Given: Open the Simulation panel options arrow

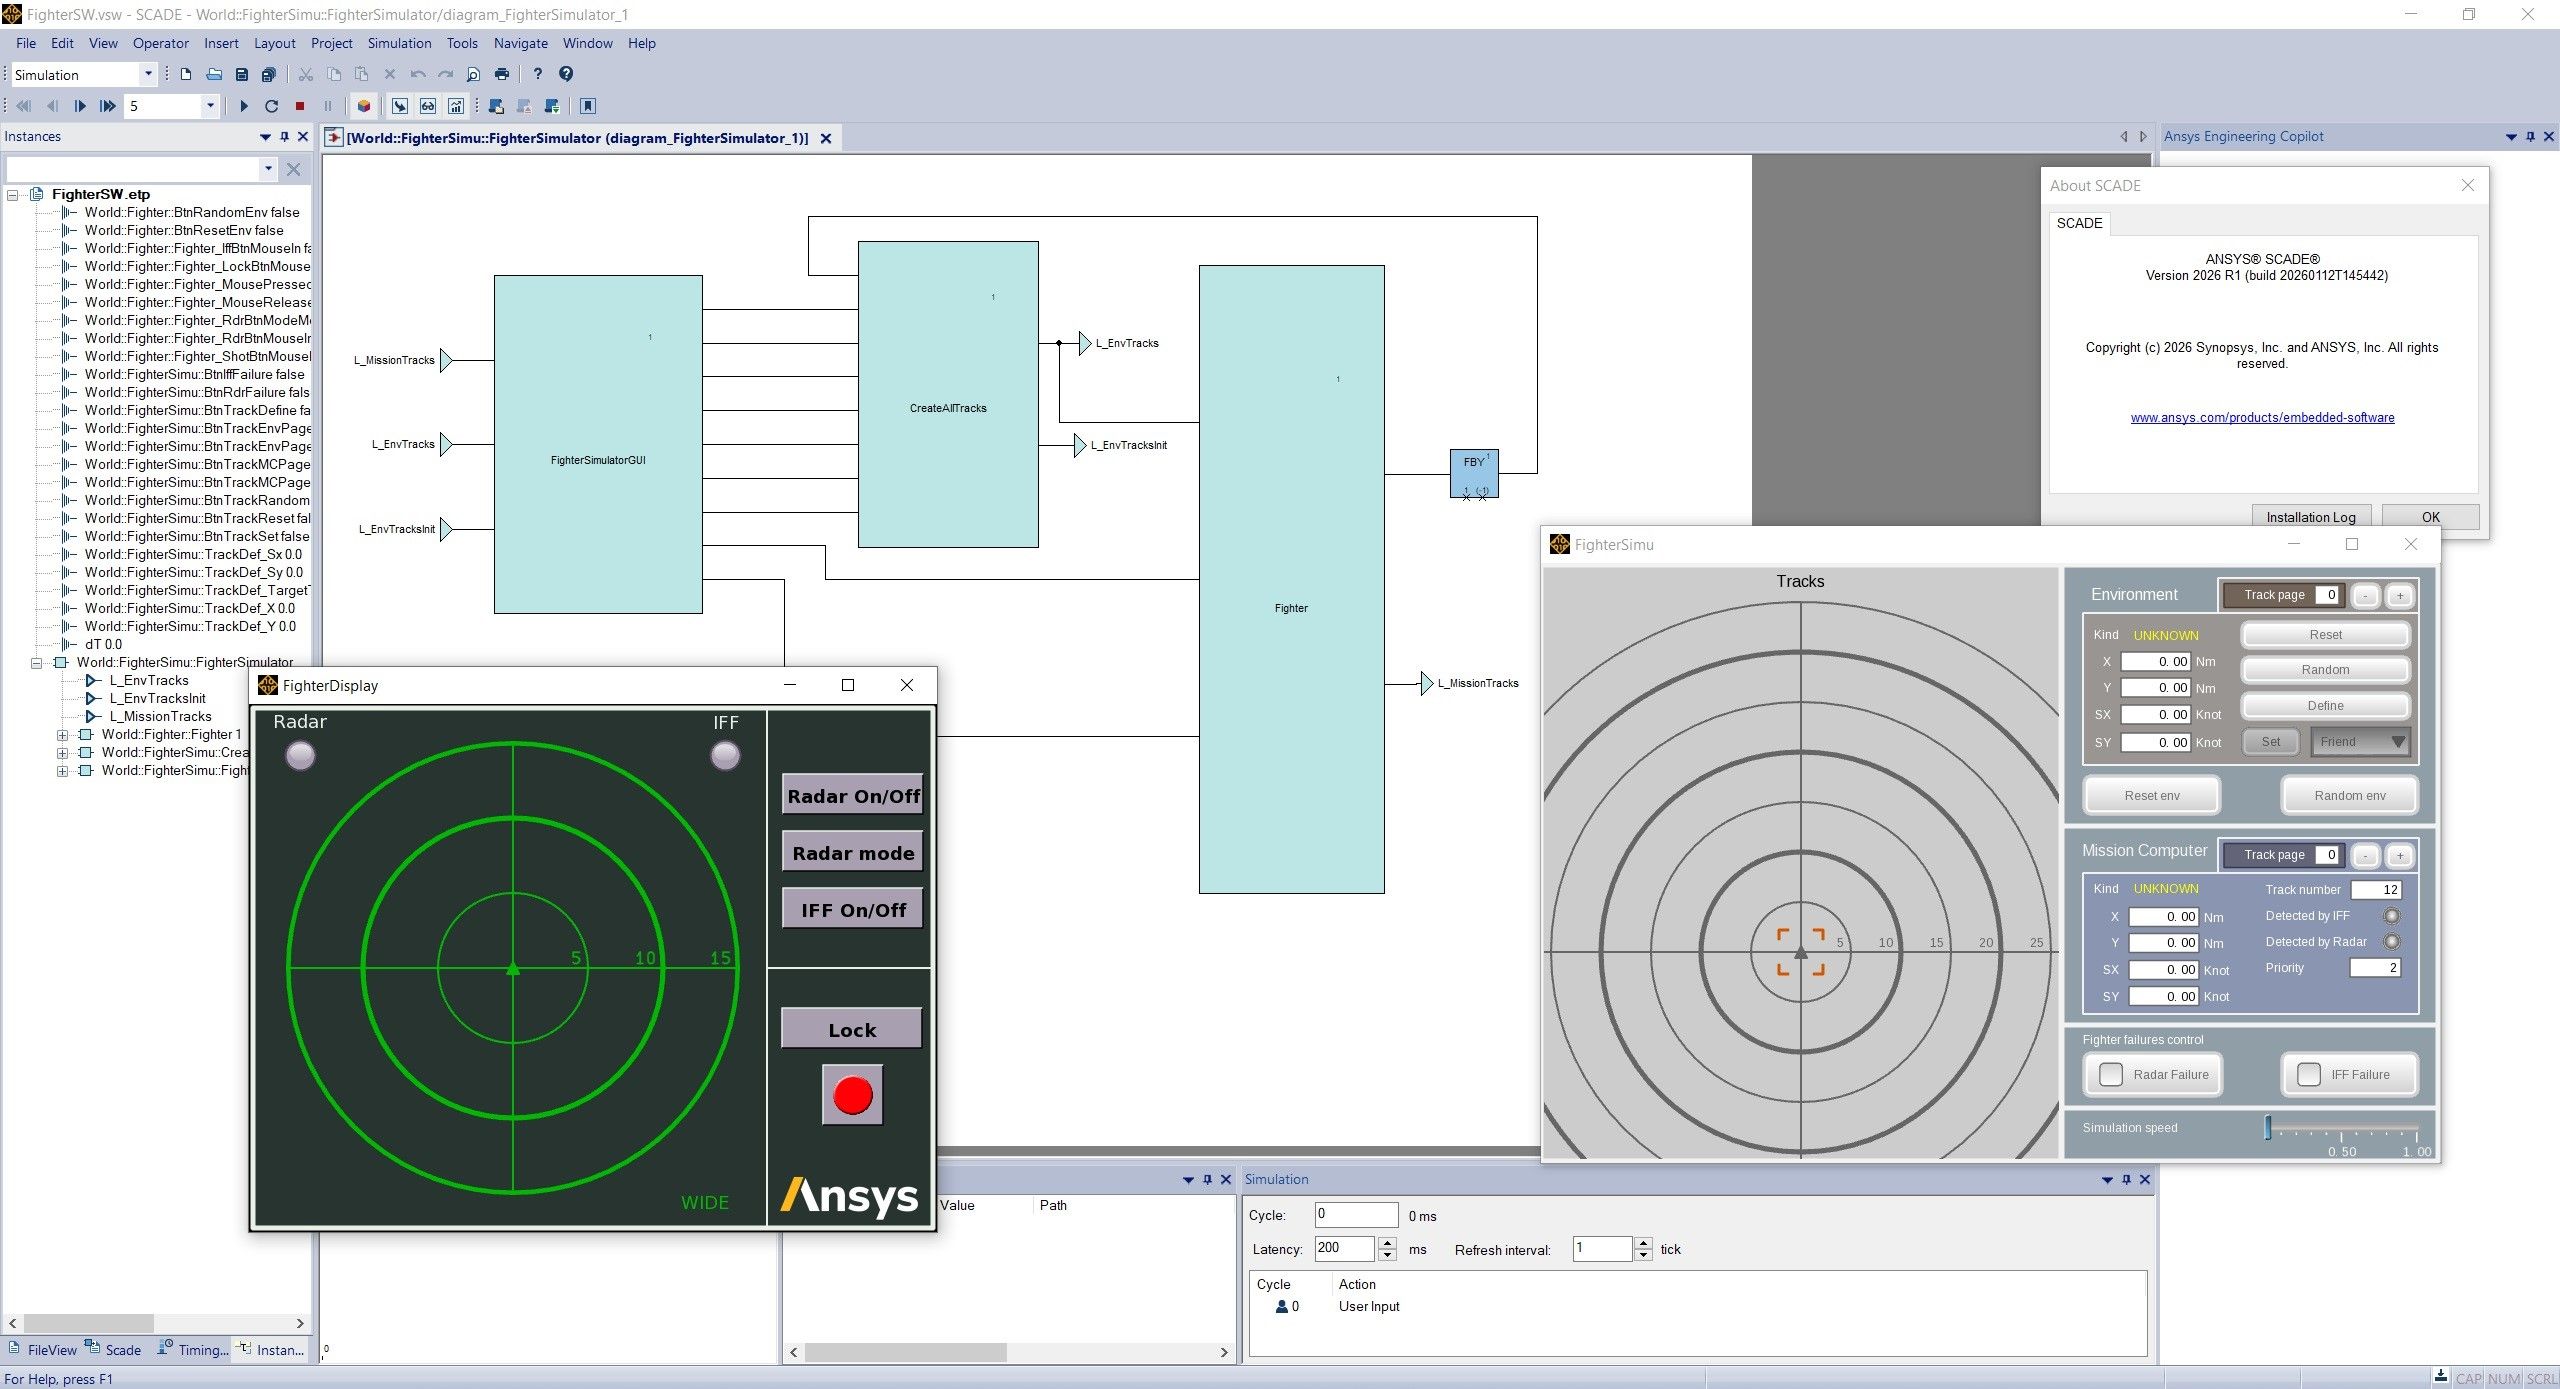Looking at the screenshot, I should tap(2107, 1180).
